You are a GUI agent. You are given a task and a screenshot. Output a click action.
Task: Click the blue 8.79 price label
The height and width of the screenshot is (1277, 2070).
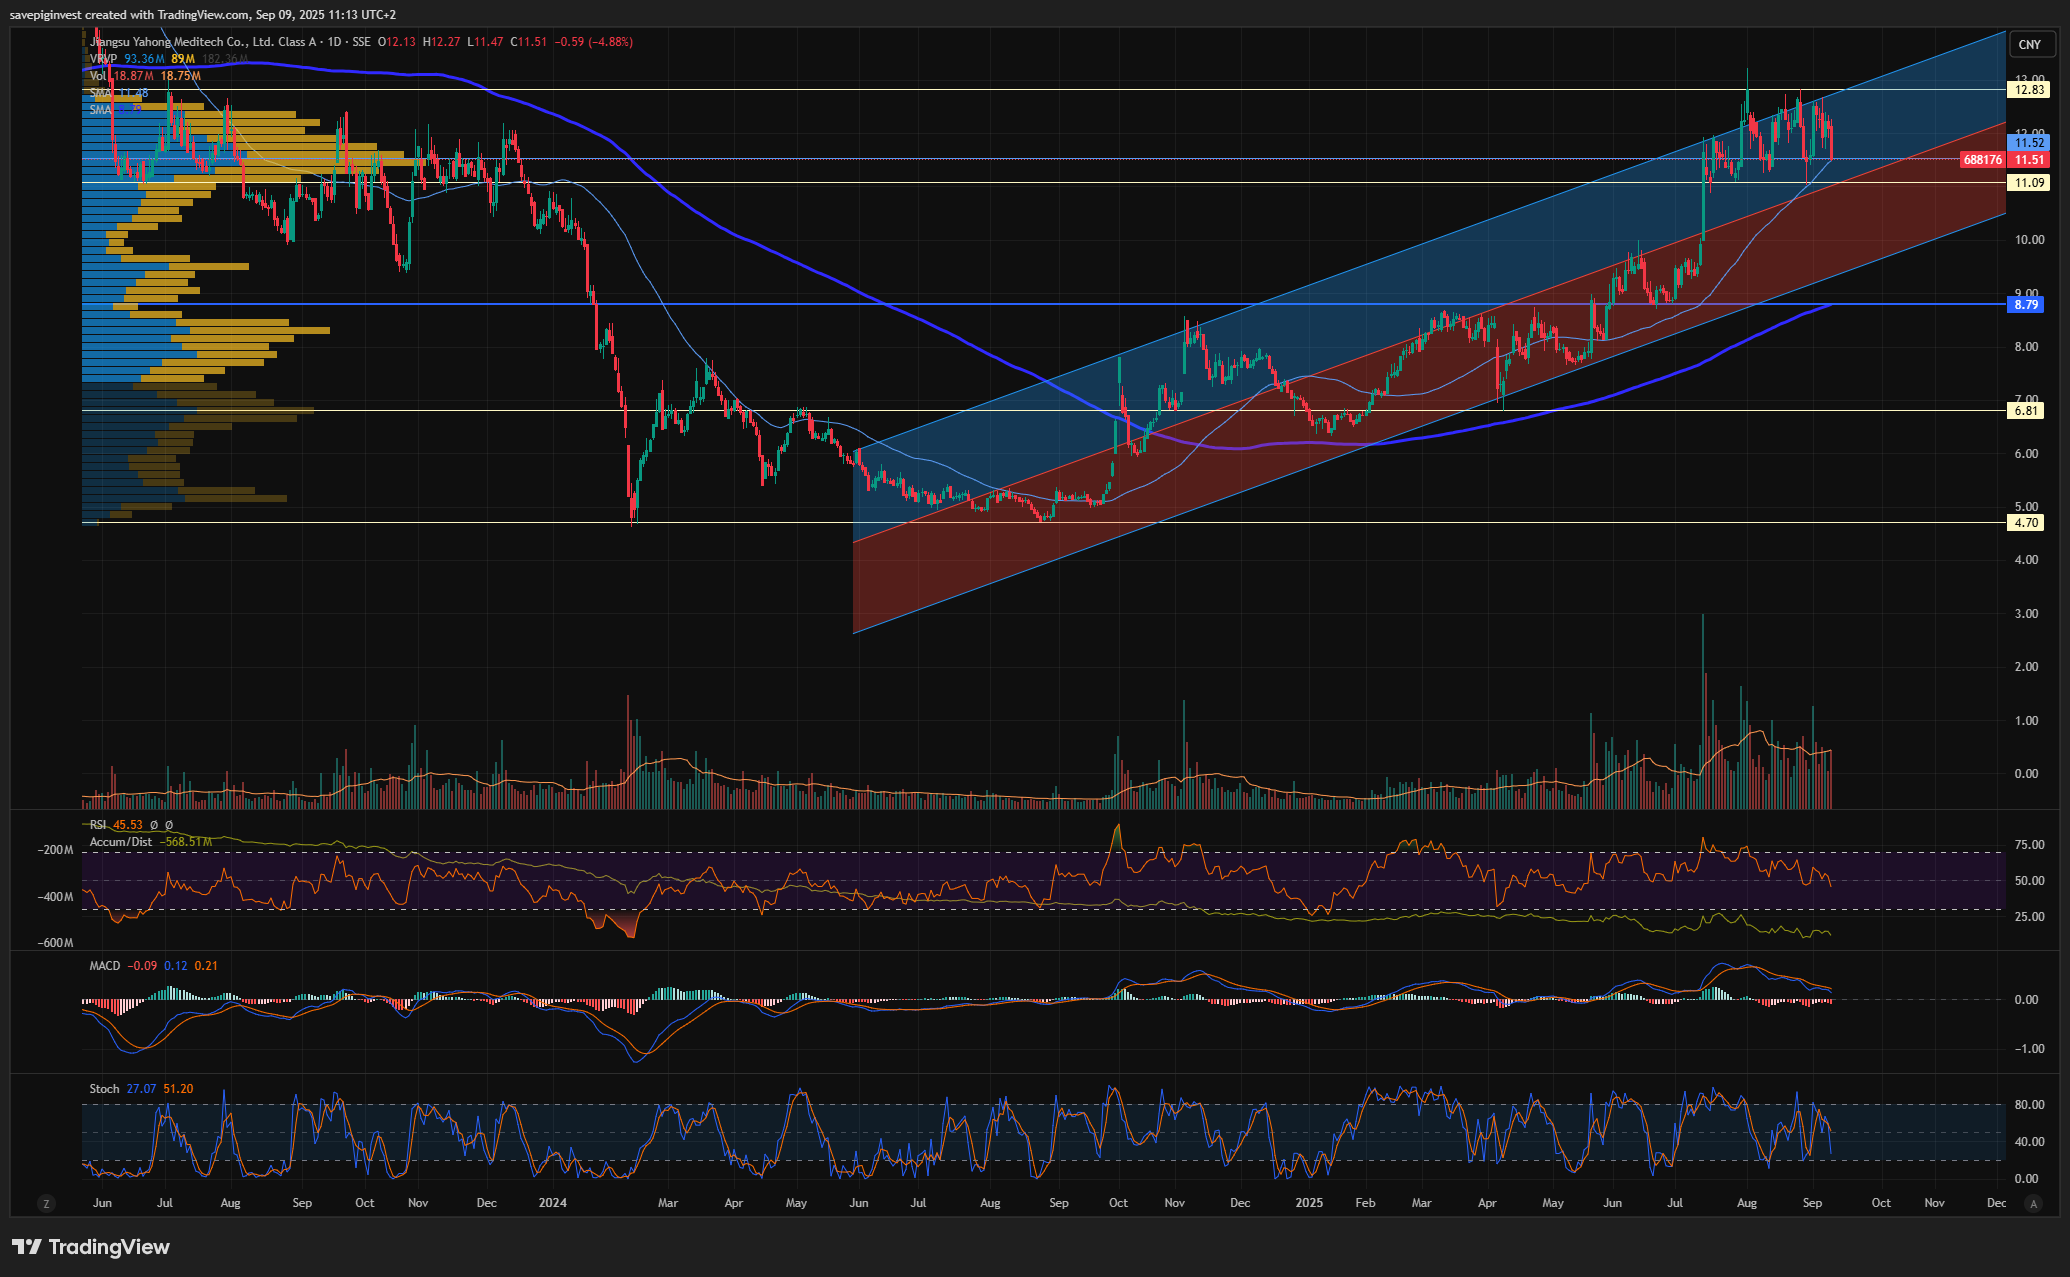tap(2026, 305)
